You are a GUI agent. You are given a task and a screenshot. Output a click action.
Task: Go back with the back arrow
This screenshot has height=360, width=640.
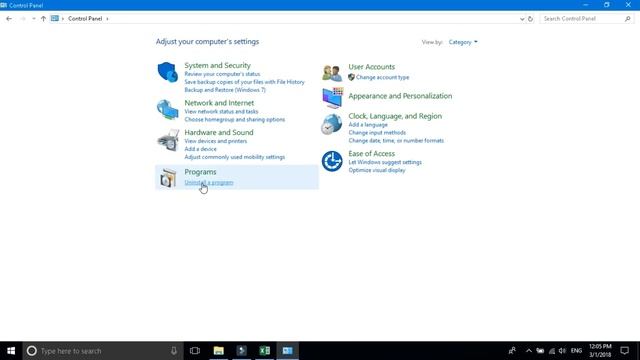coord(9,18)
